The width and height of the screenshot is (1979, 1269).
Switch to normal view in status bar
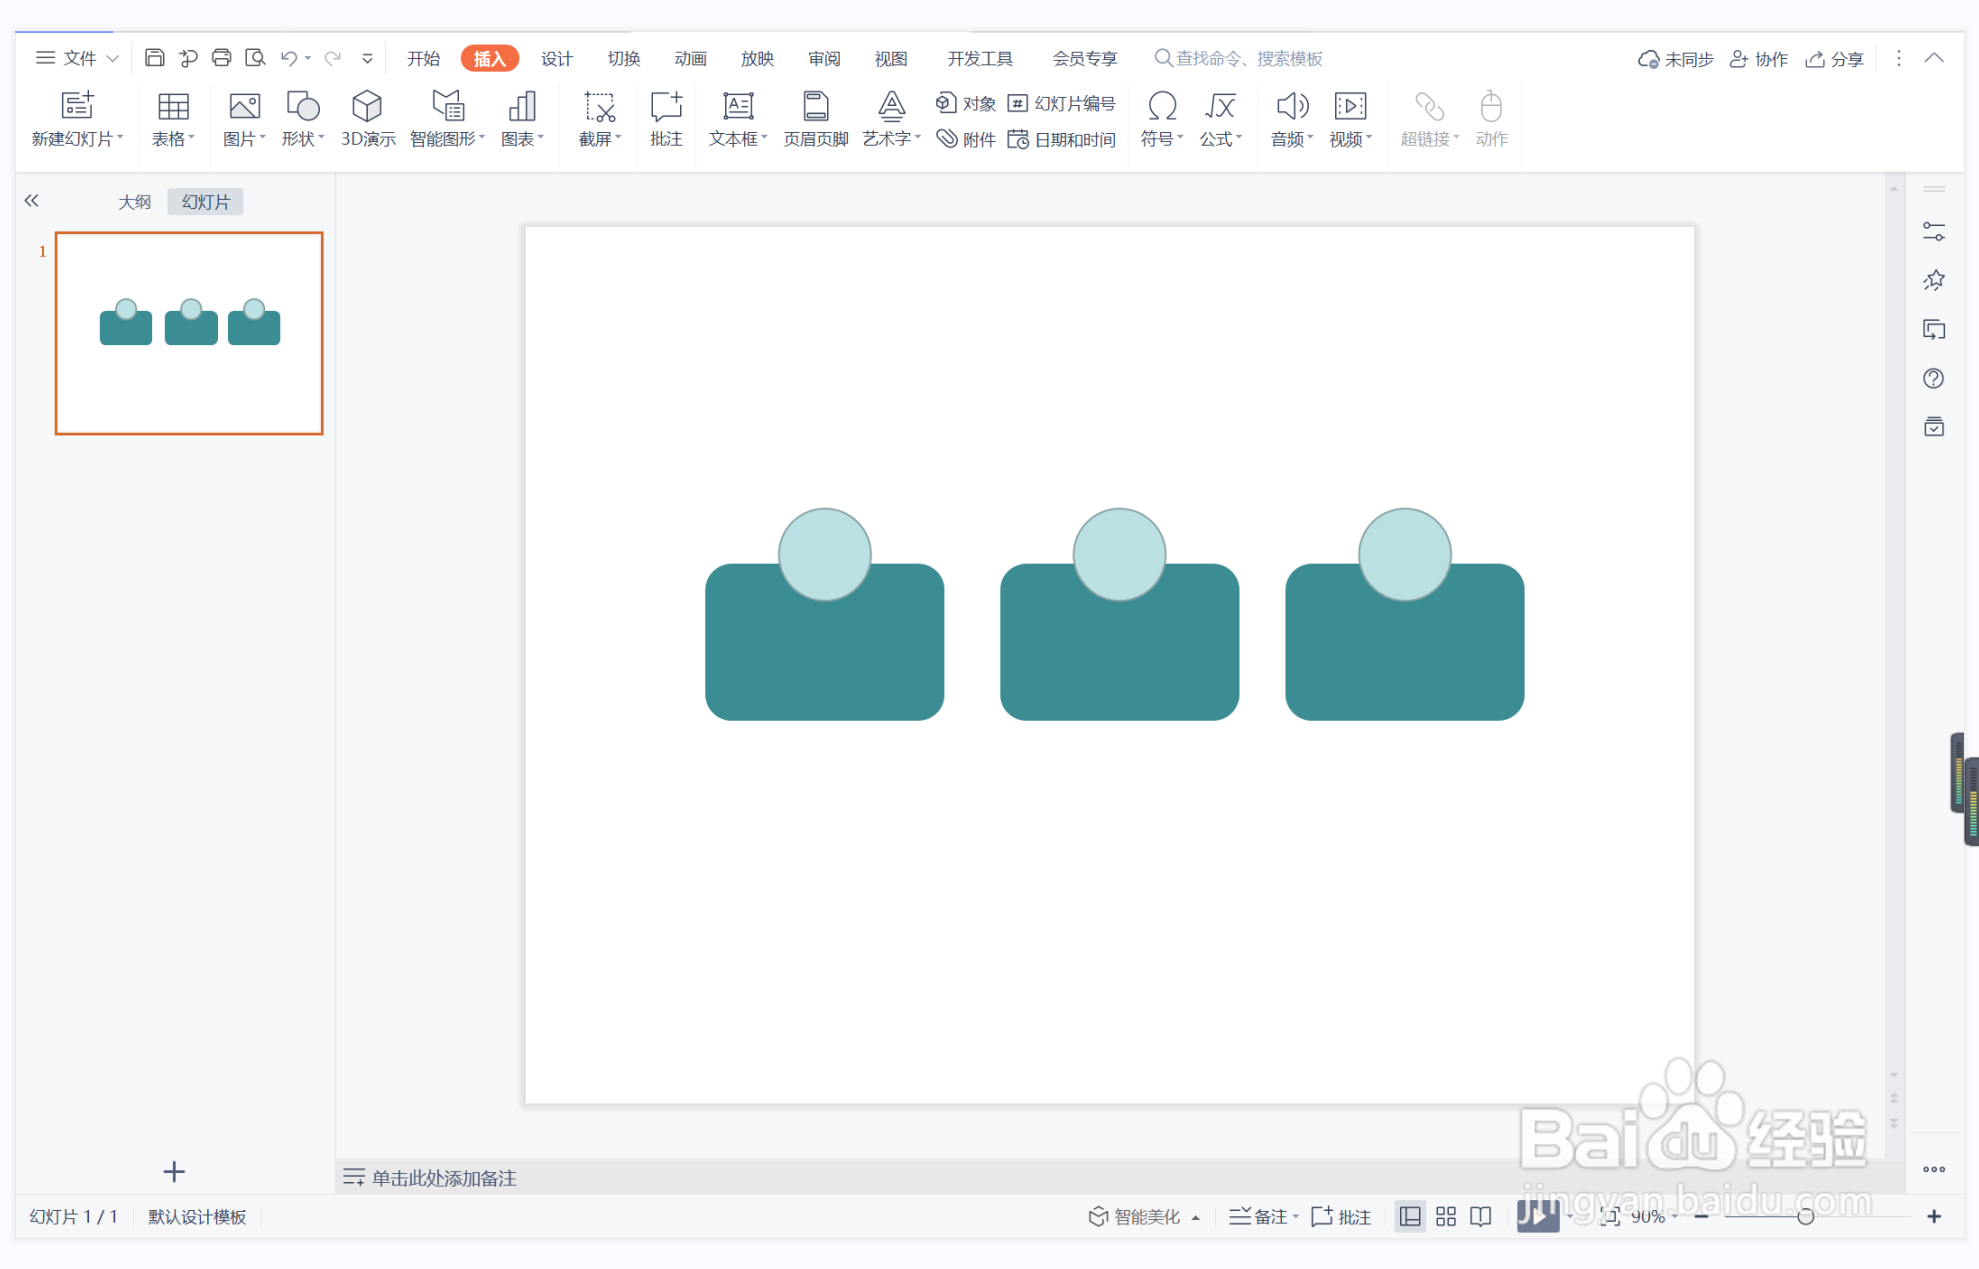1409,1216
